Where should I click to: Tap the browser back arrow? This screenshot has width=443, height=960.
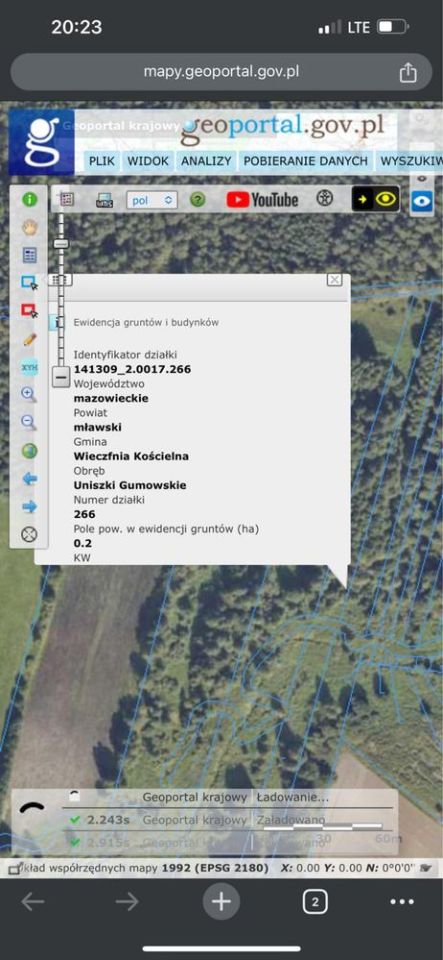click(33, 901)
